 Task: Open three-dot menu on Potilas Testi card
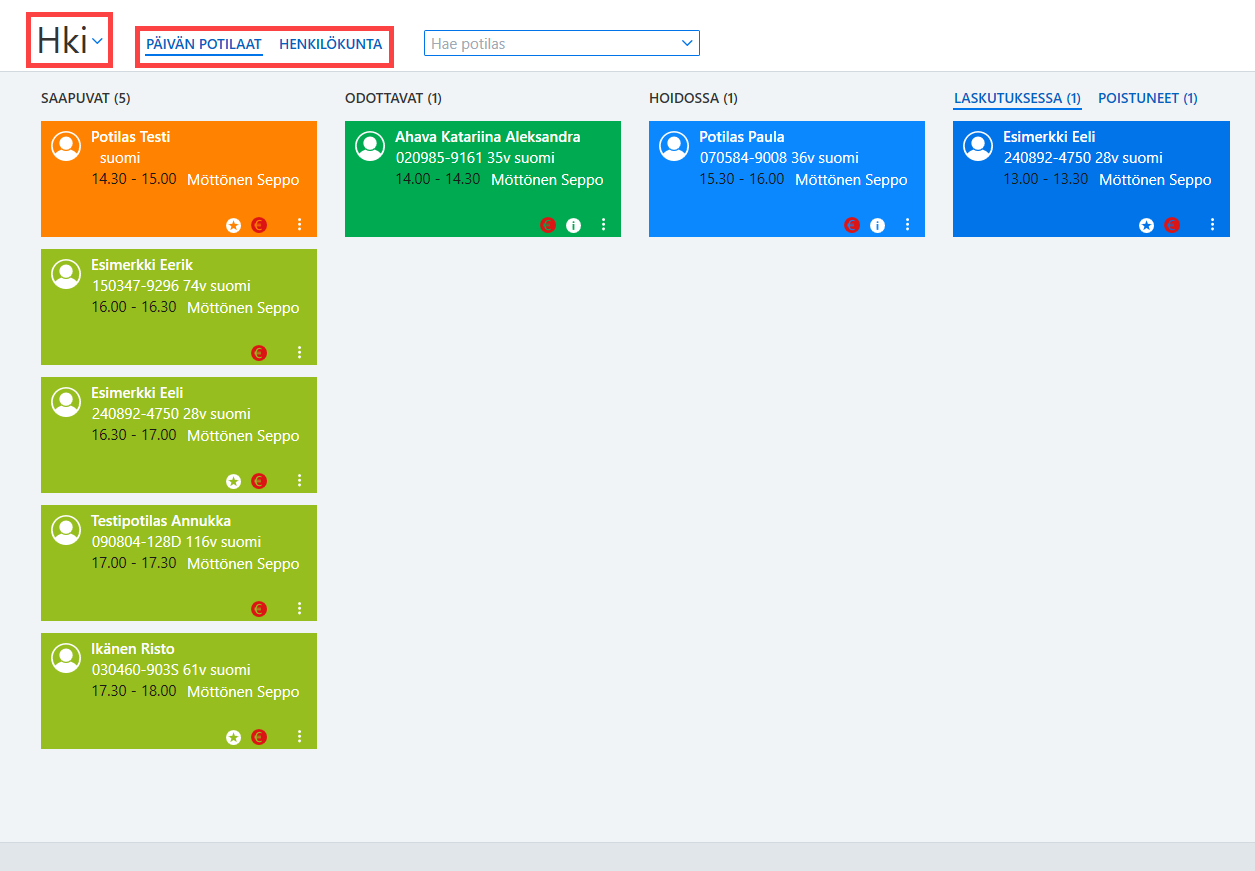pyautogui.click(x=299, y=225)
